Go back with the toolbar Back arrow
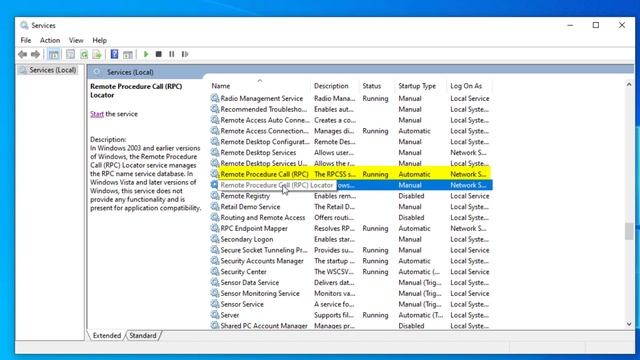Viewport: 640px width, 360px height. tap(22, 54)
